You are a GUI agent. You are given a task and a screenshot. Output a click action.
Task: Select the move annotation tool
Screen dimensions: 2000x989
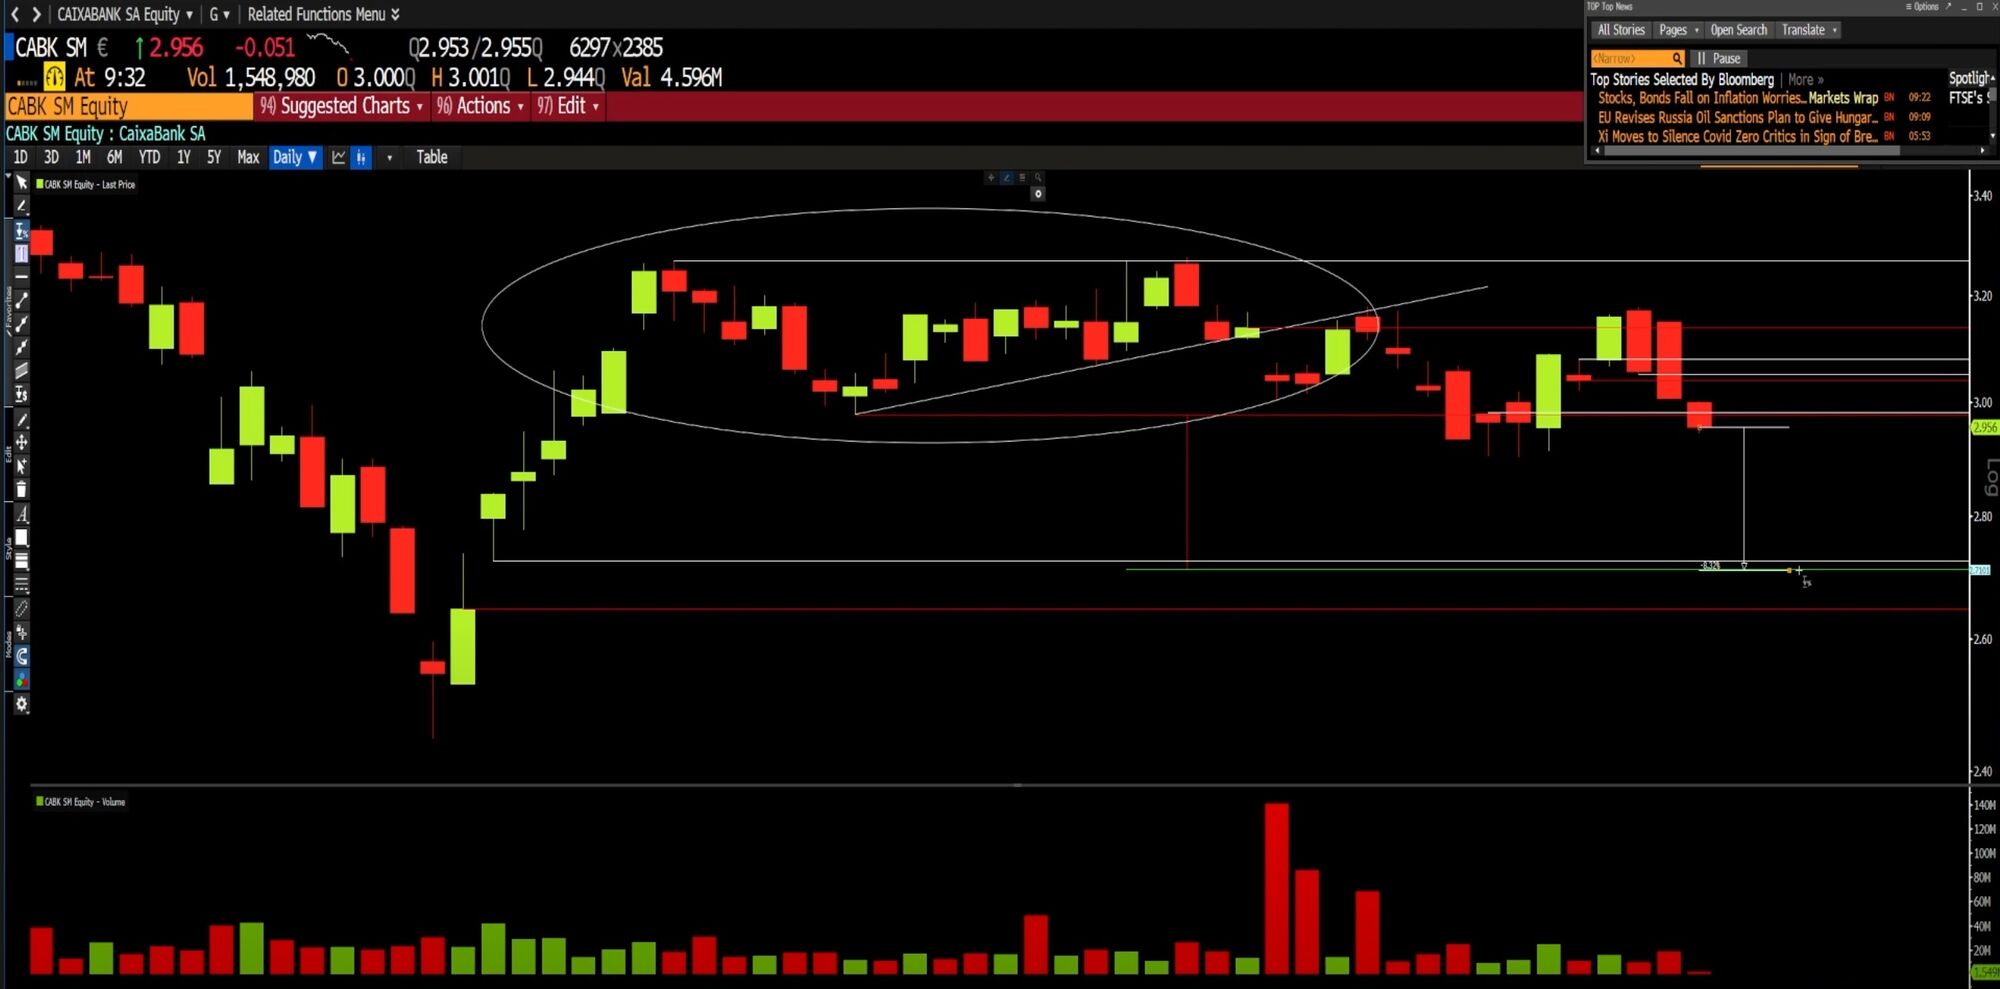21,442
